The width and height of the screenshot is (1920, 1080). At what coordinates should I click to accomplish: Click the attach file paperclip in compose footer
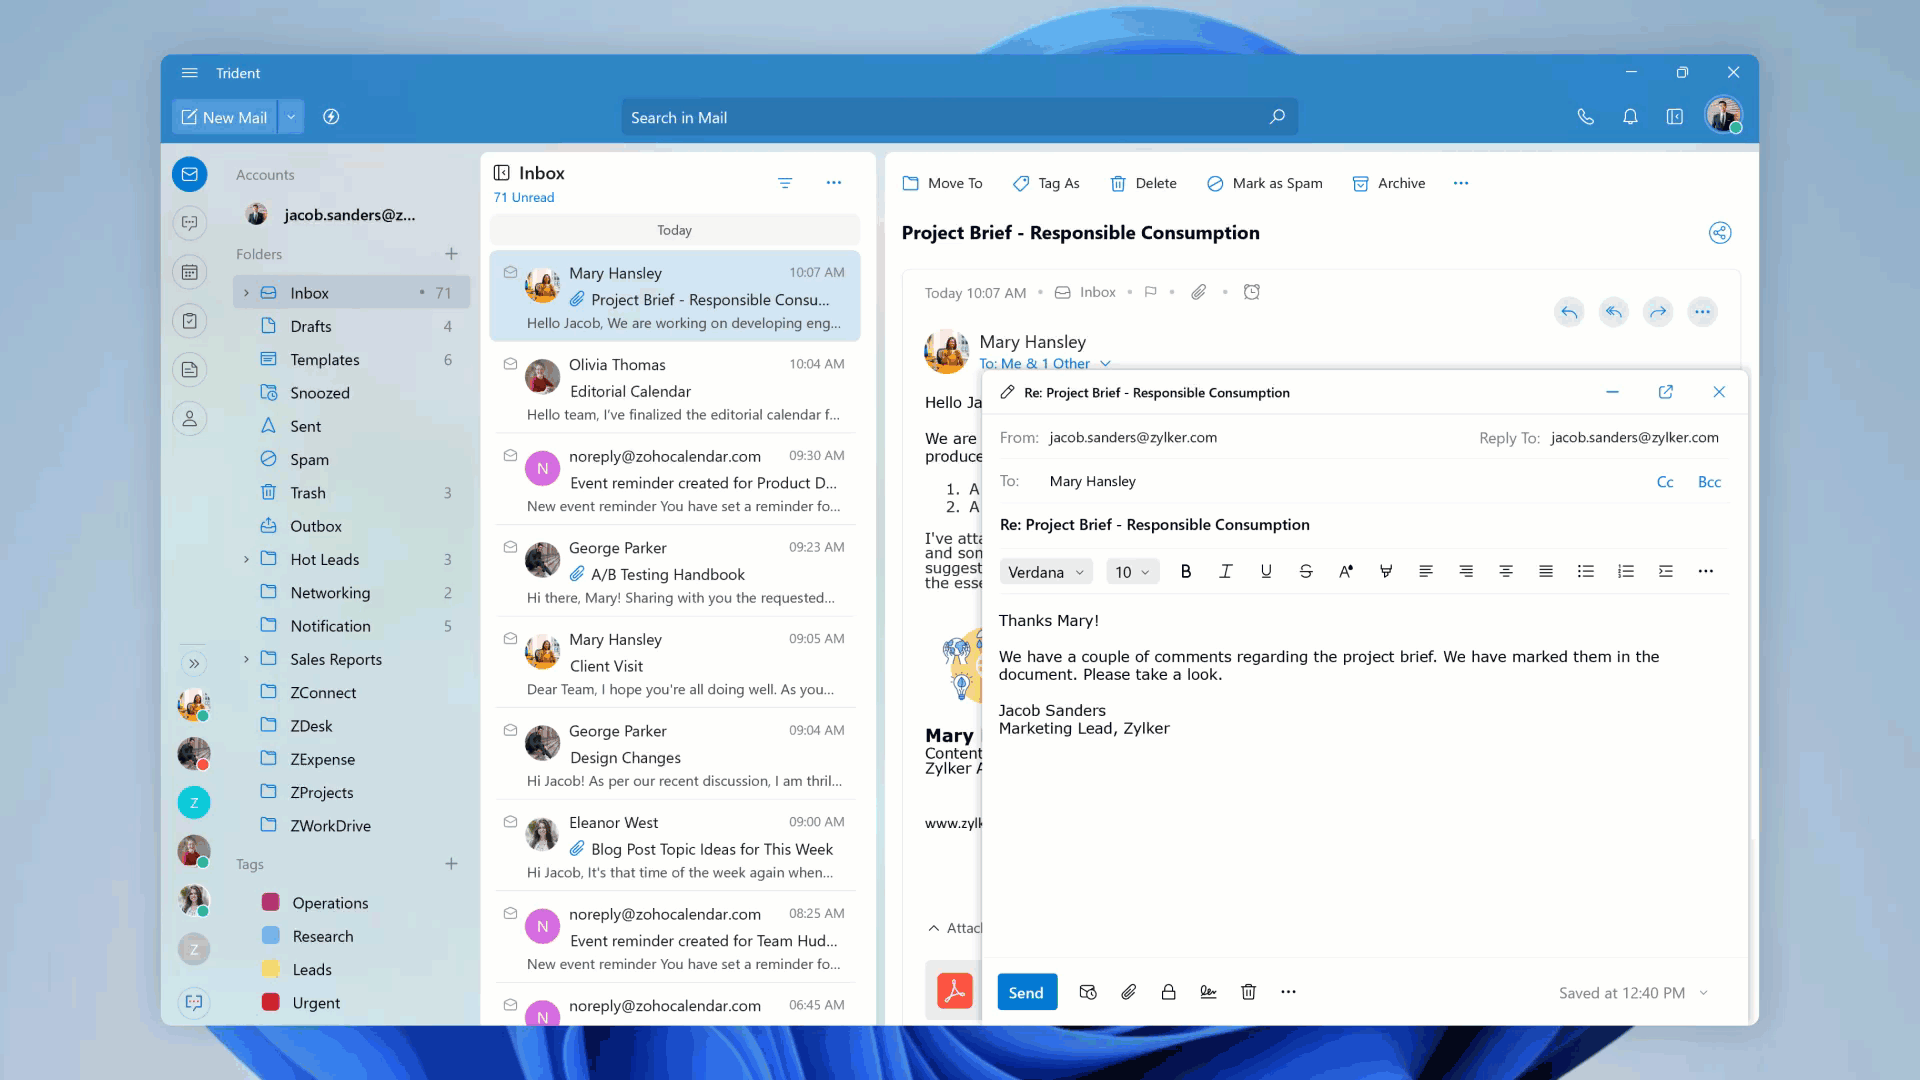(x=1128, y=992)
